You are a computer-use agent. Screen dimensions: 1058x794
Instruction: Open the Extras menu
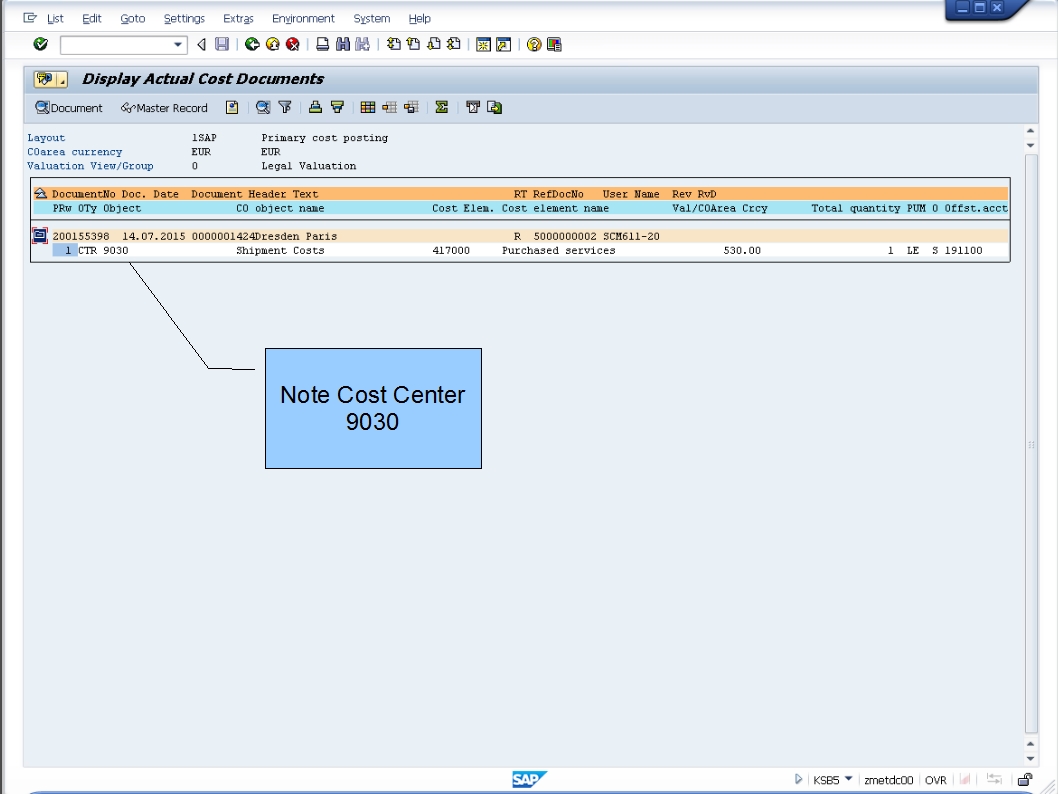(x=238, y=18)
